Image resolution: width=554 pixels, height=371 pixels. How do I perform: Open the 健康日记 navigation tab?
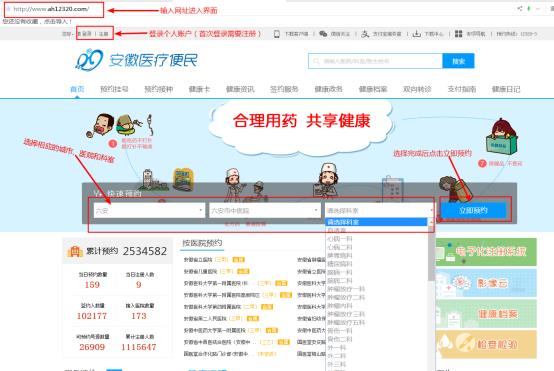point(506,89)
